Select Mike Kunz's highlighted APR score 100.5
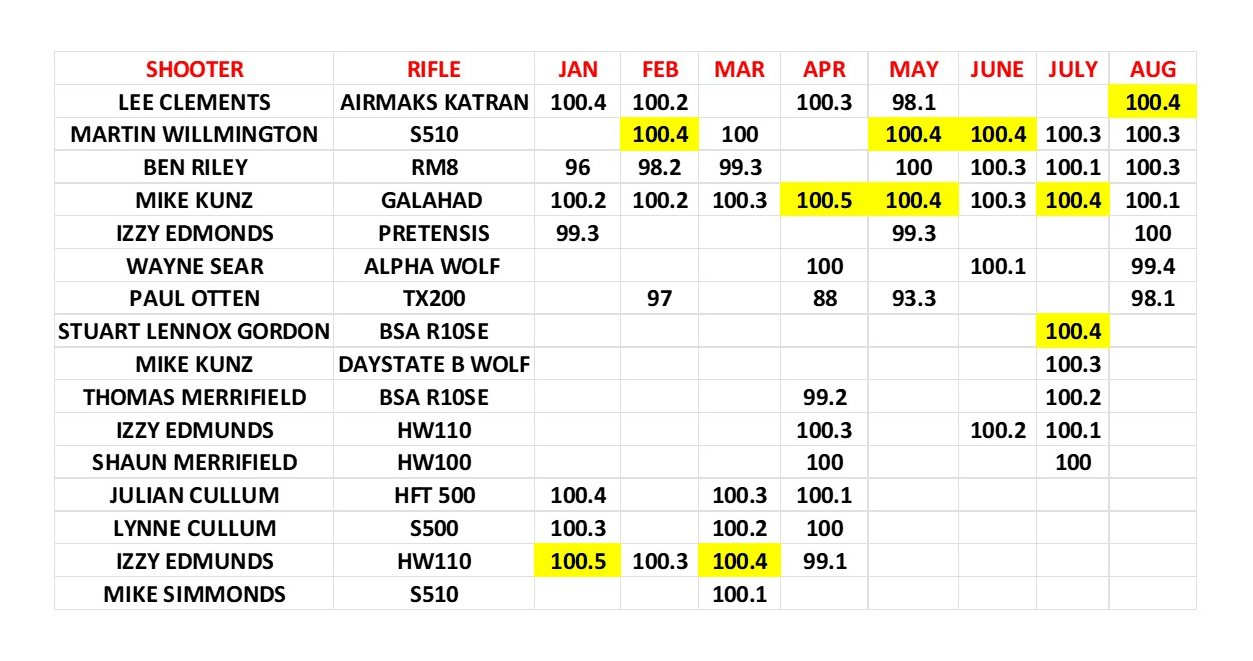 tap(824, 201)
